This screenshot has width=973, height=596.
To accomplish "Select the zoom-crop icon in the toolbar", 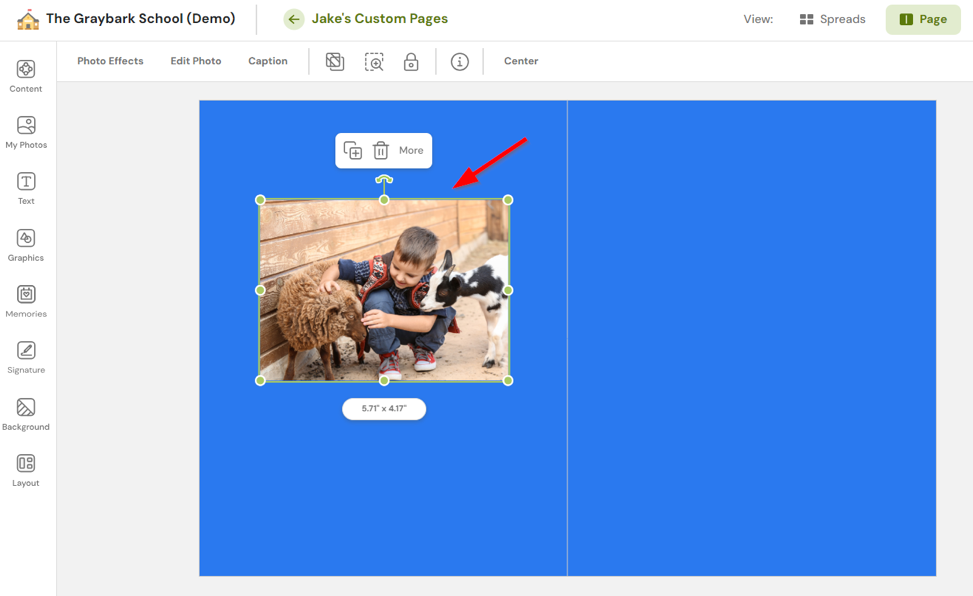I will click(x=374, y=61).
